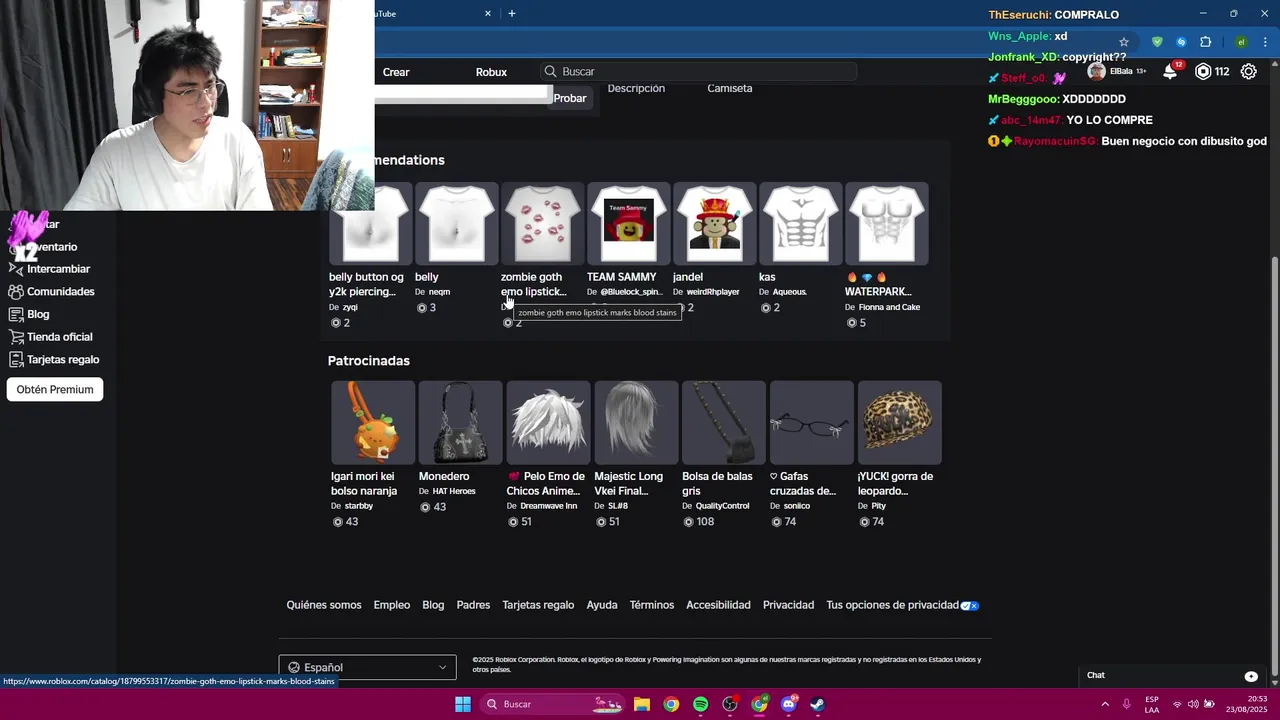Click the Robux balance icon showing 112
This screenshot has width=1280, height=720.
[x=1203, y=71]
